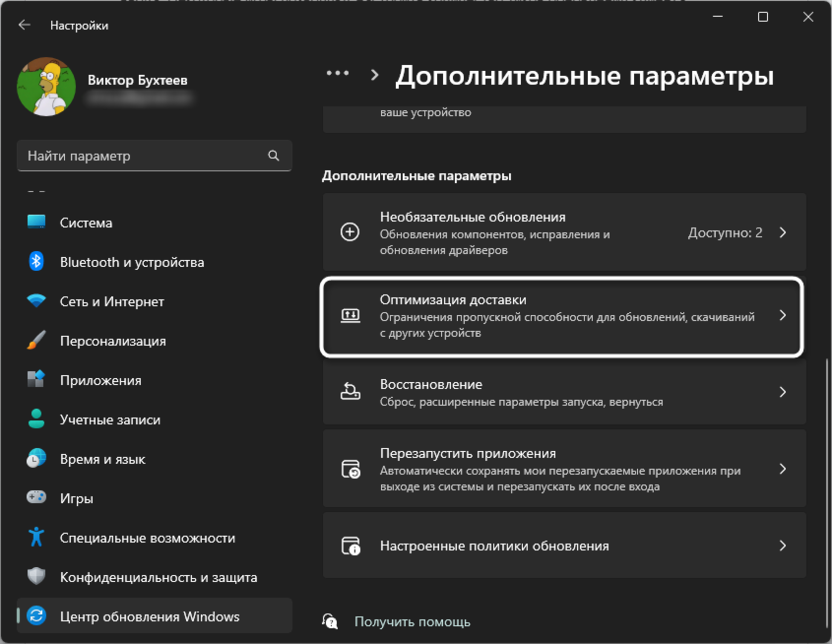
Task: Open Специальные возможности section
Action: click(x=154, y=537)
